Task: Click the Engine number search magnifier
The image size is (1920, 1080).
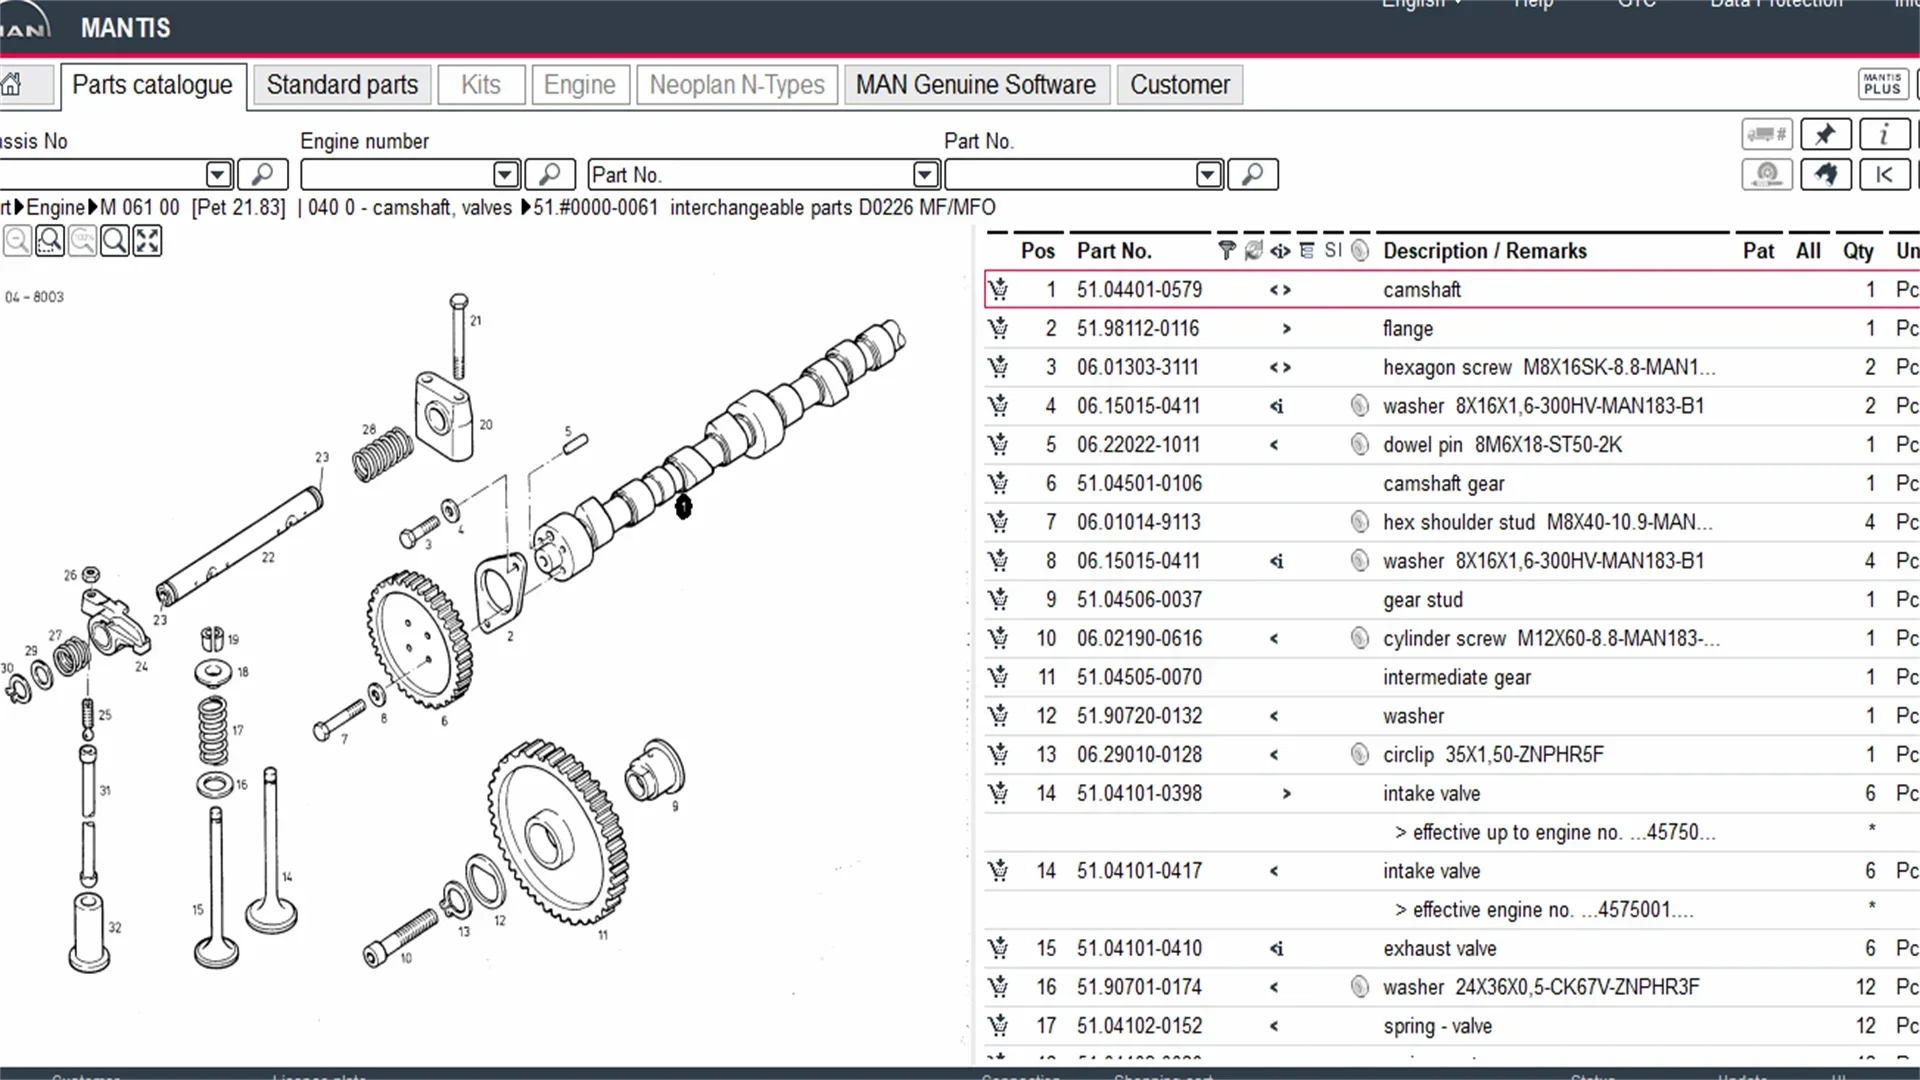Action: click(x=549, y=175)
